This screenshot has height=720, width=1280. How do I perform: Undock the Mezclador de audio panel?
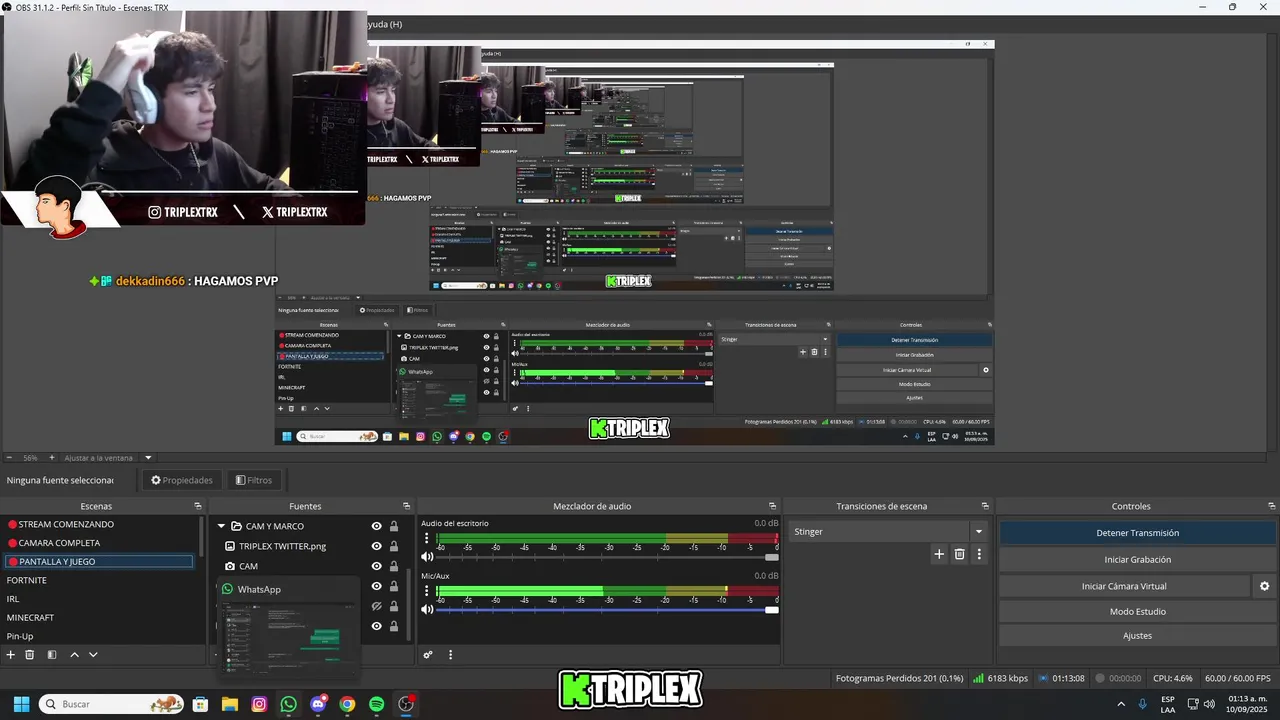coord(772,506)
